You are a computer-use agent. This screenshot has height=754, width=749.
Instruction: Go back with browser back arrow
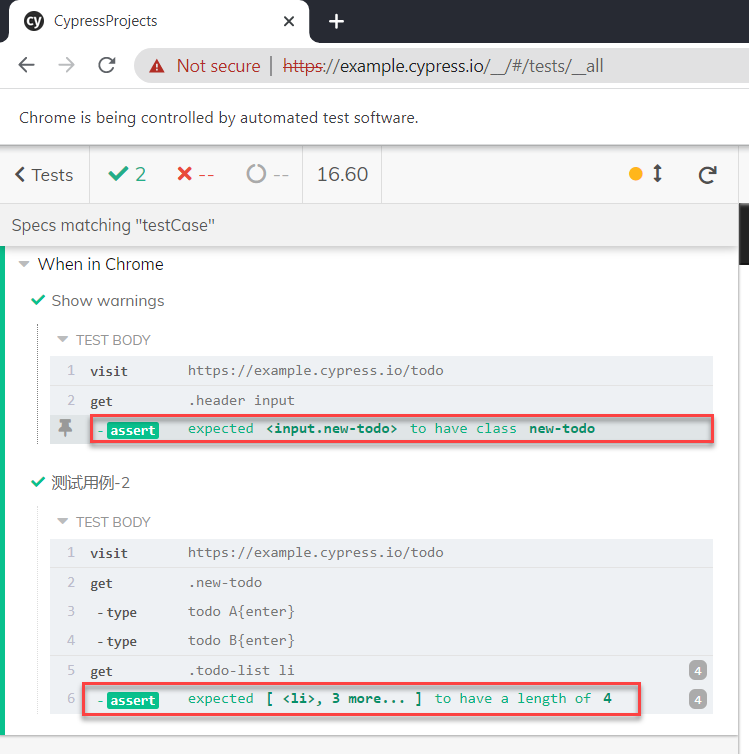click(x=26, y=65)
